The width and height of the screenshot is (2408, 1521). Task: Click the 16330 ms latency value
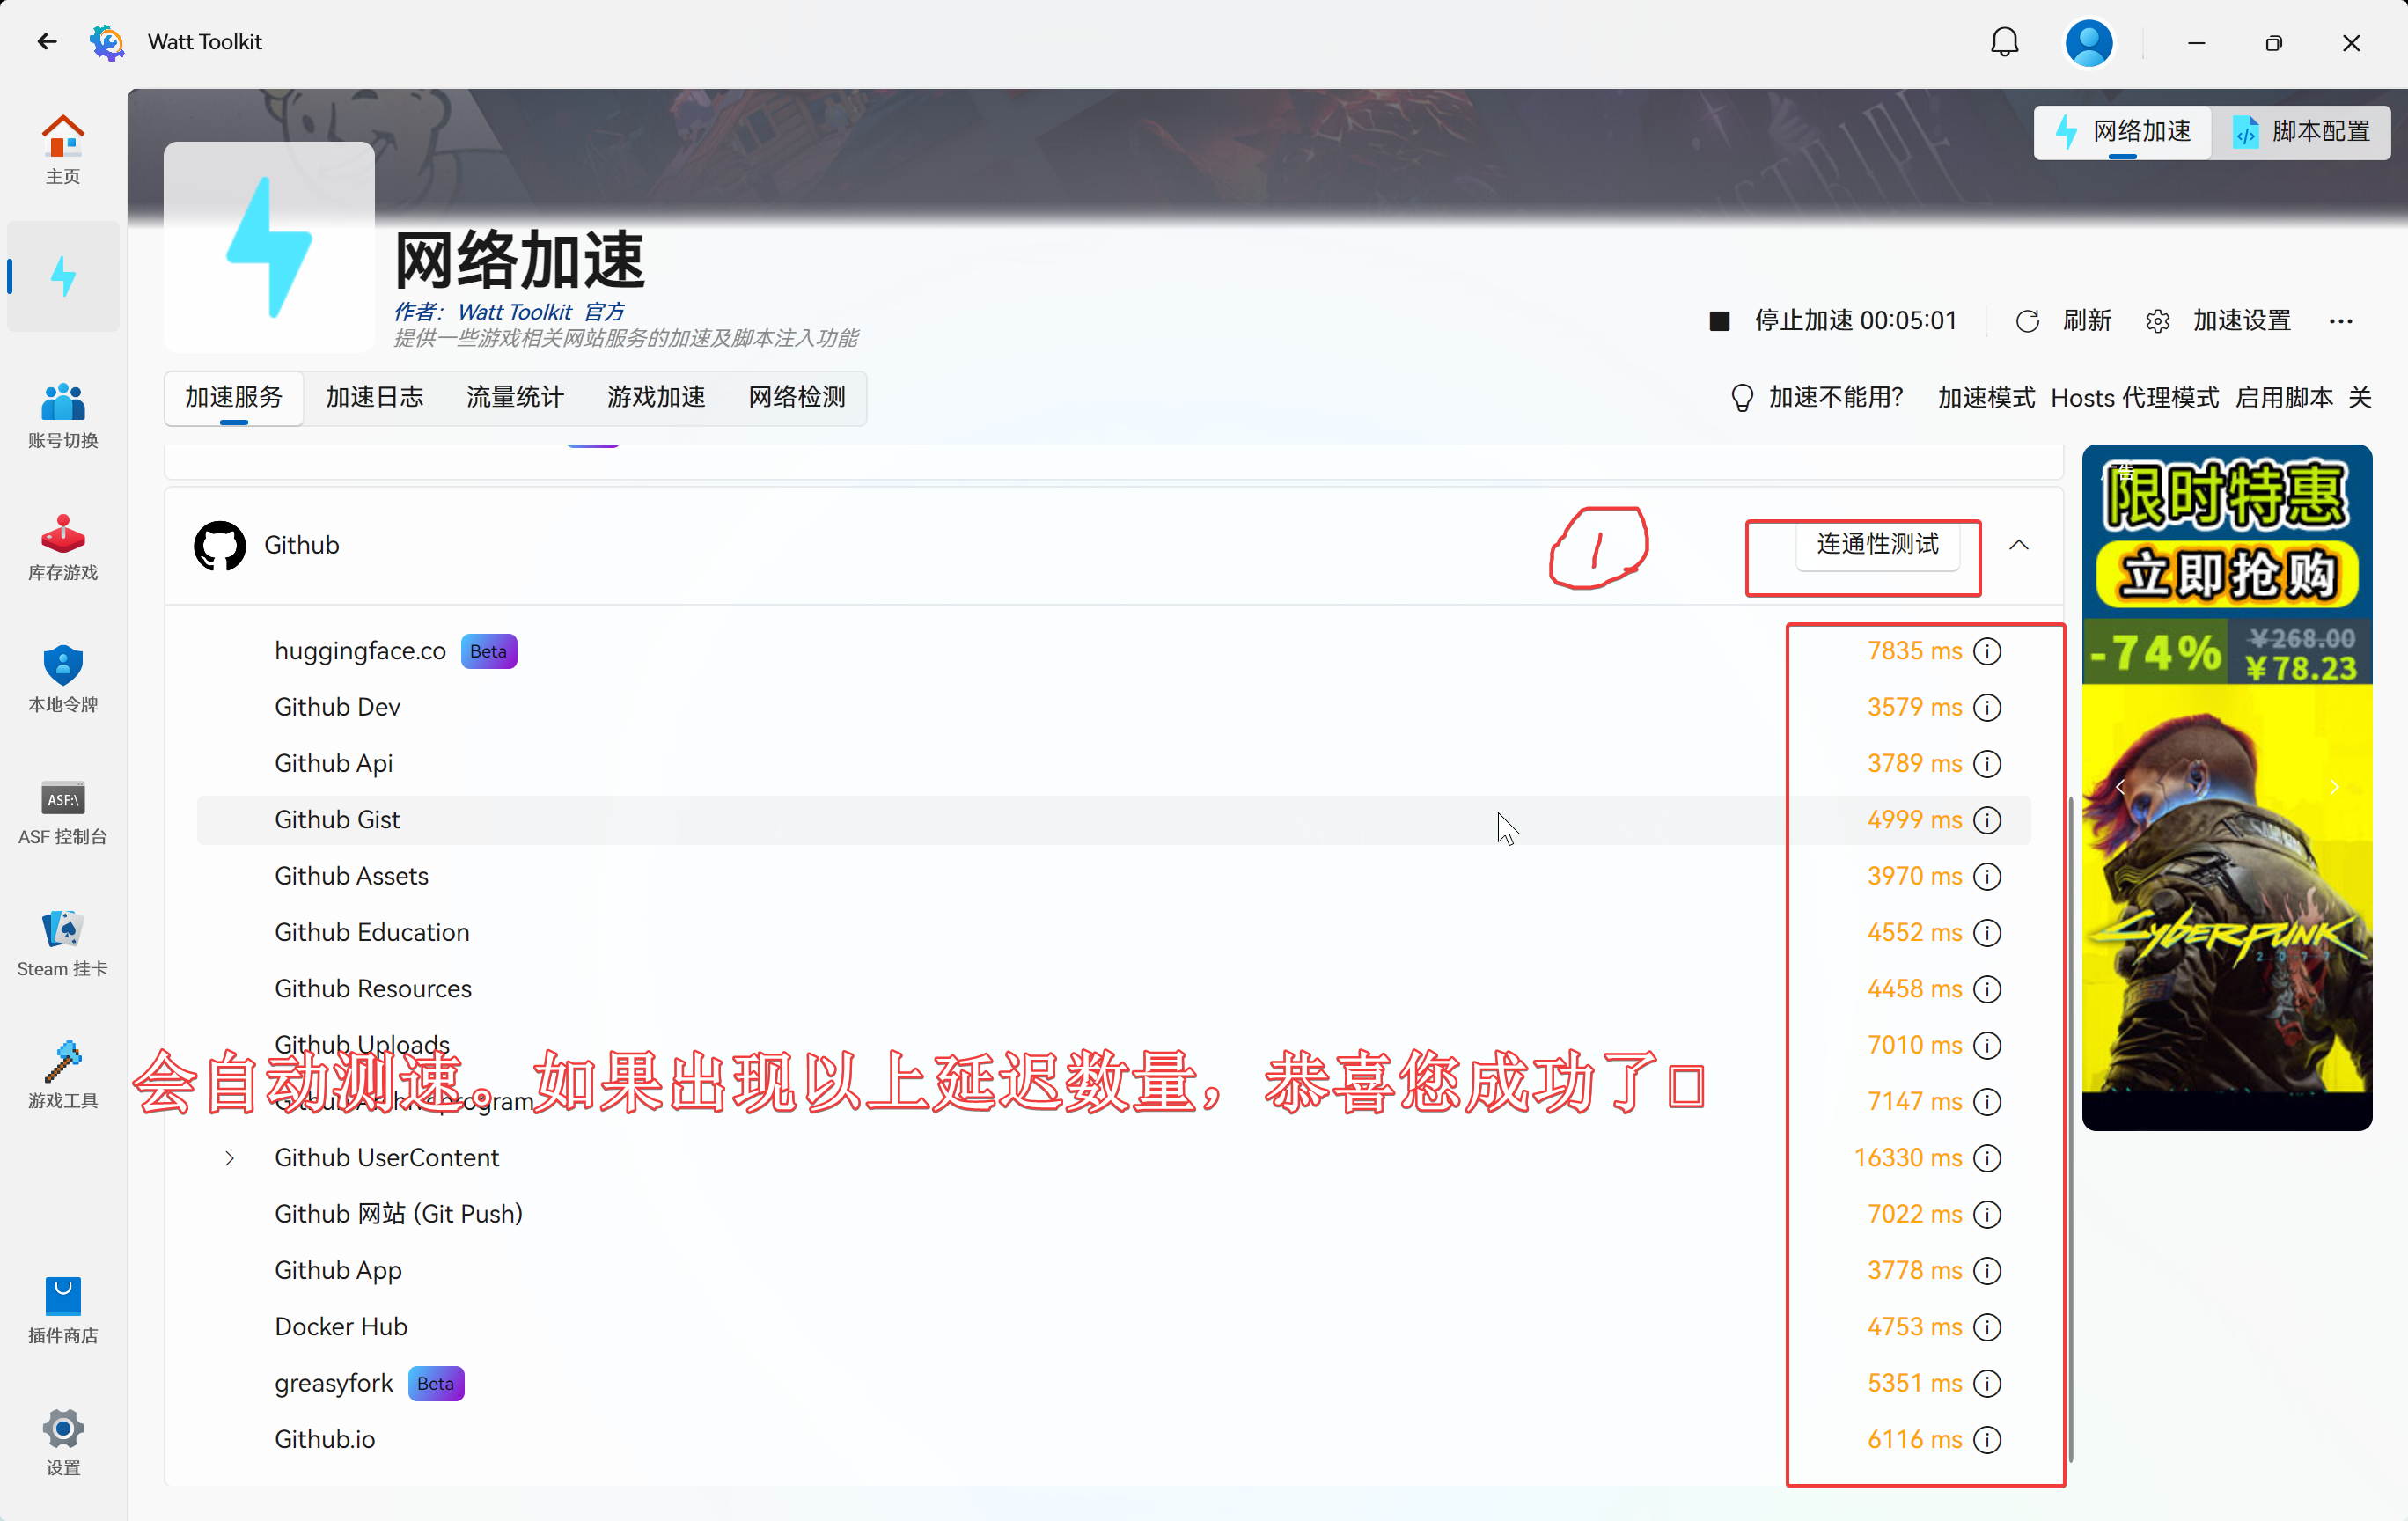pos(1907,1158)
